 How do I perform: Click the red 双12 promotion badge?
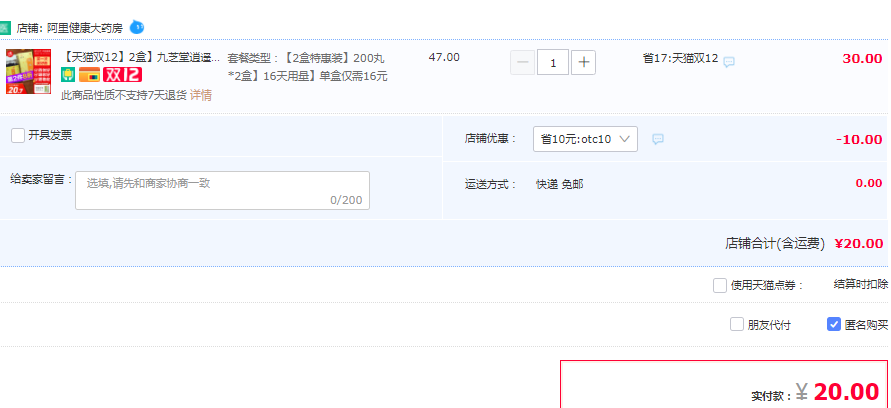(122, 74)
